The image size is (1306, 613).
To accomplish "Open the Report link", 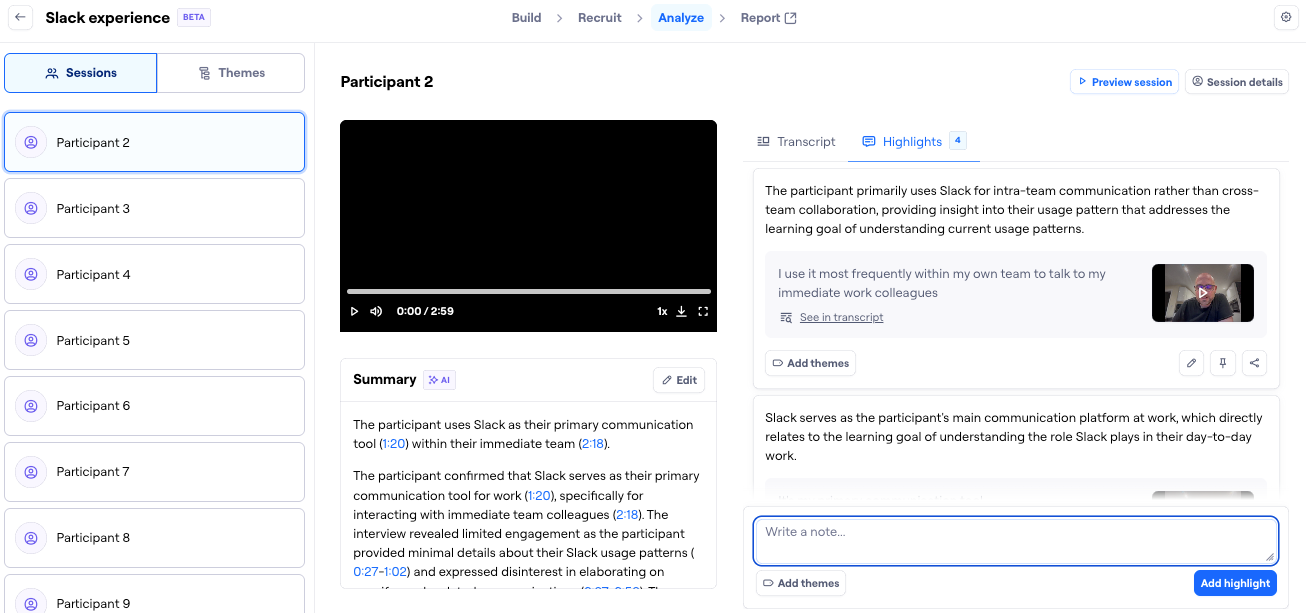I will coord(768,18).
